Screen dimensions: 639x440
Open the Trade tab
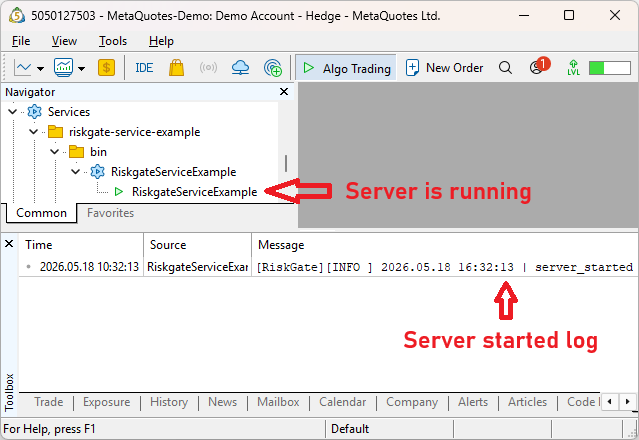click(49, 402)
